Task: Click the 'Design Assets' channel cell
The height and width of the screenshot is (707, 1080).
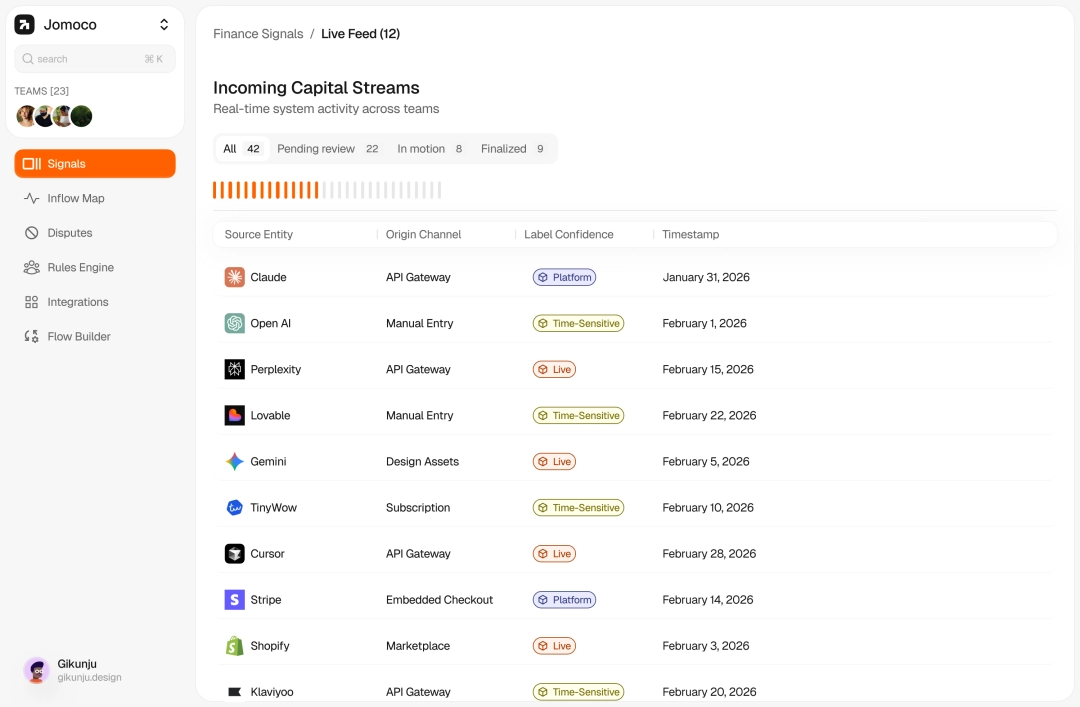Action: pos(422,462)
